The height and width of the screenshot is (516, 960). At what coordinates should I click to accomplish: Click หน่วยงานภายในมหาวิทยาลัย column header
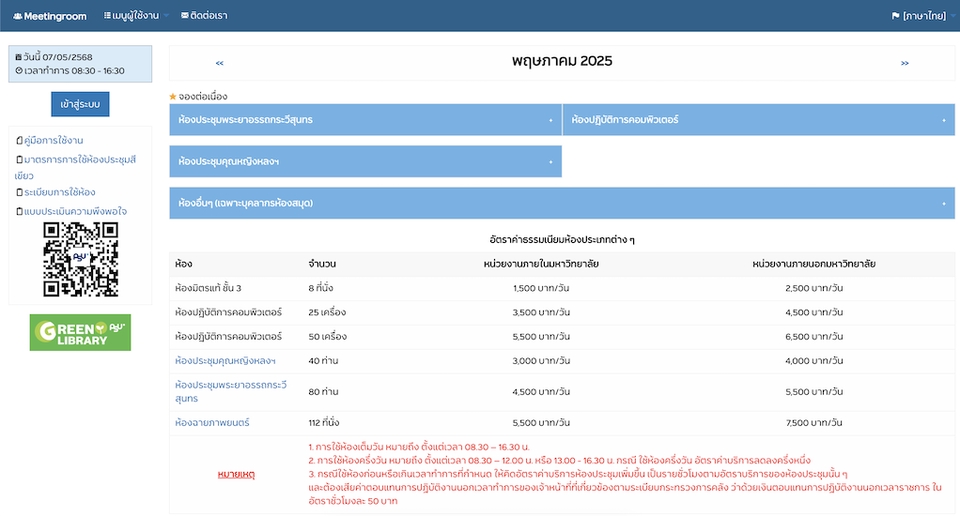click(541, 264)
